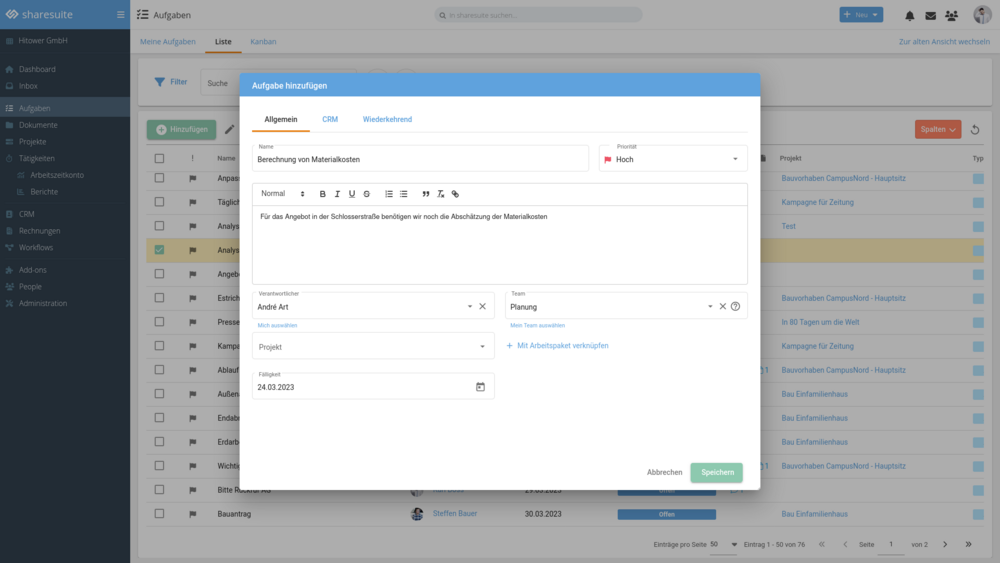1000x563 pixels.
Task: Tick the checkbox for the Bauantrag row
Action: tap(159, 514)
